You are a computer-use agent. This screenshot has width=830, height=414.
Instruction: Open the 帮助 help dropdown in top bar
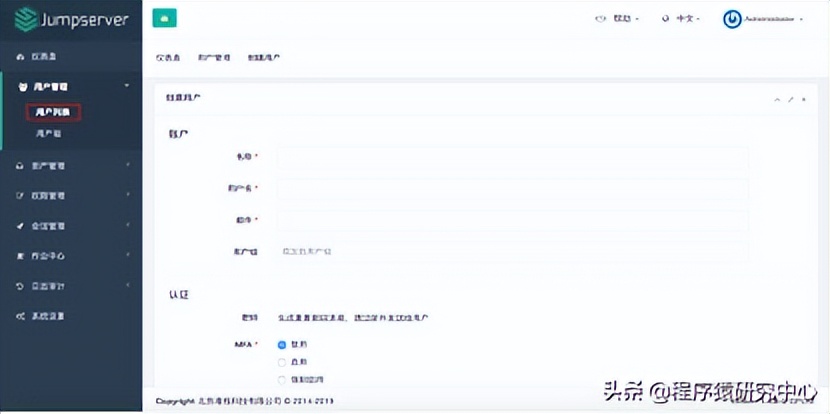pyautogui.click(x=617, y=19)
